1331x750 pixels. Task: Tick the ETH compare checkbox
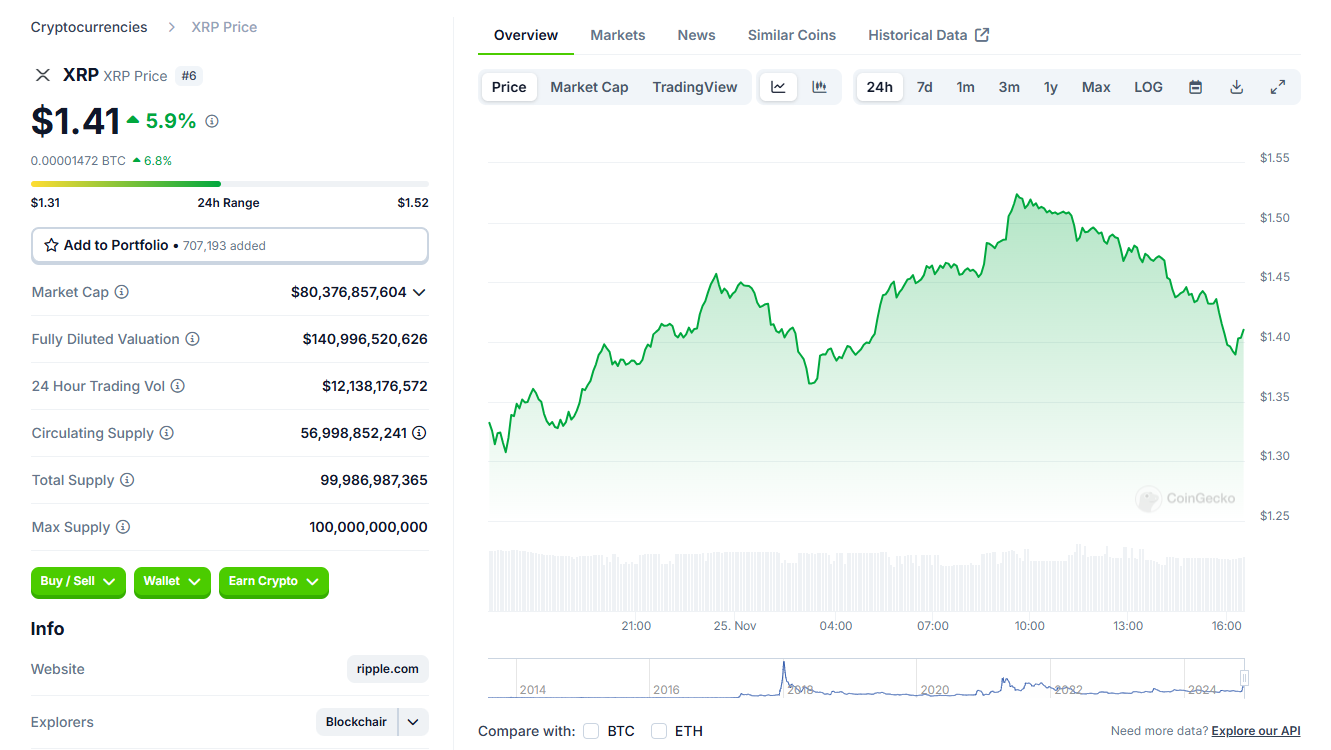click(x=659, y=731)
